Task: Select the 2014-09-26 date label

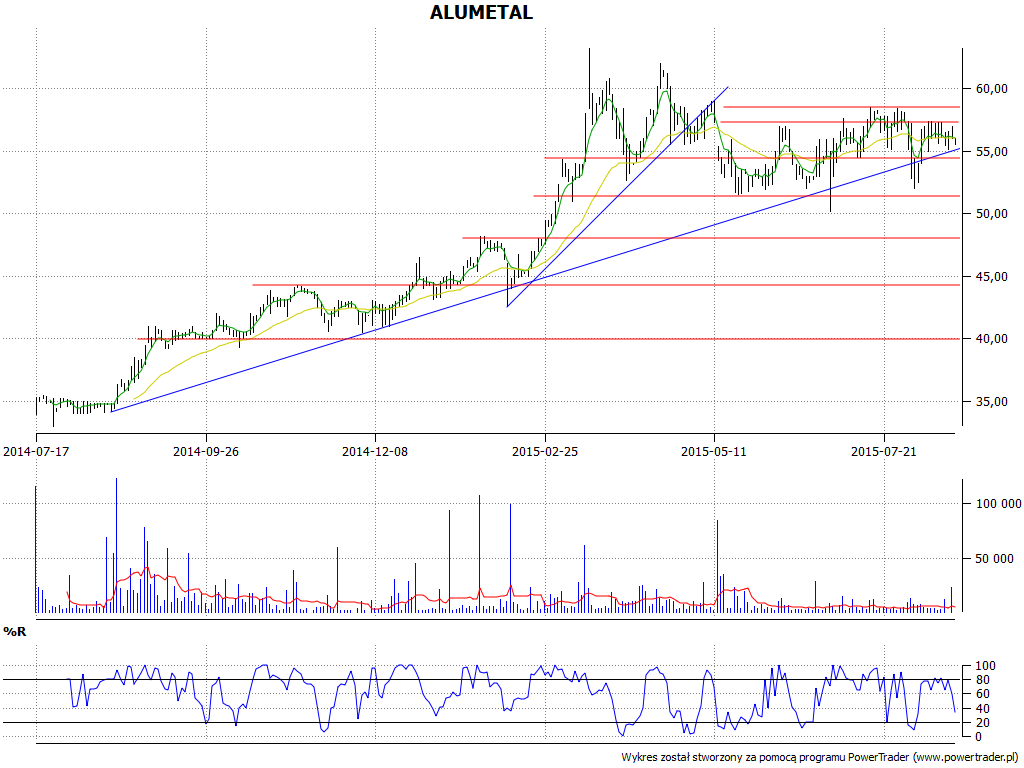Action: (206, 451)
